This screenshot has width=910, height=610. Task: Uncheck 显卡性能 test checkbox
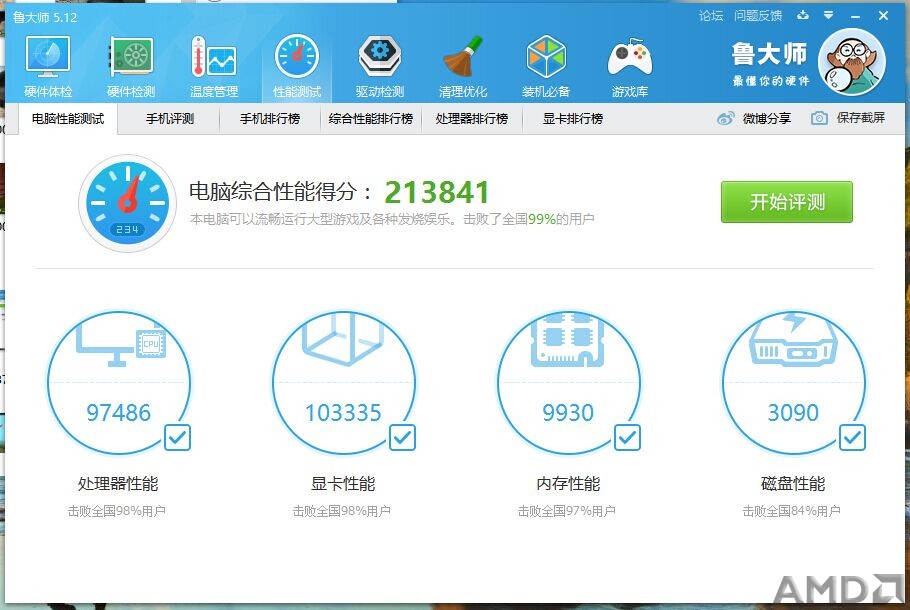402,438
